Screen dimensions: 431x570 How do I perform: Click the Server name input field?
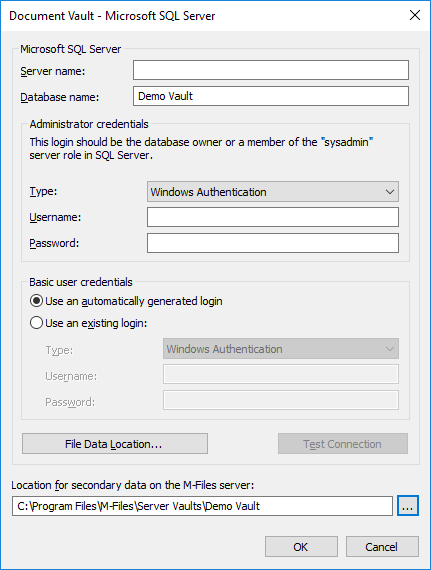click(271, 70)
